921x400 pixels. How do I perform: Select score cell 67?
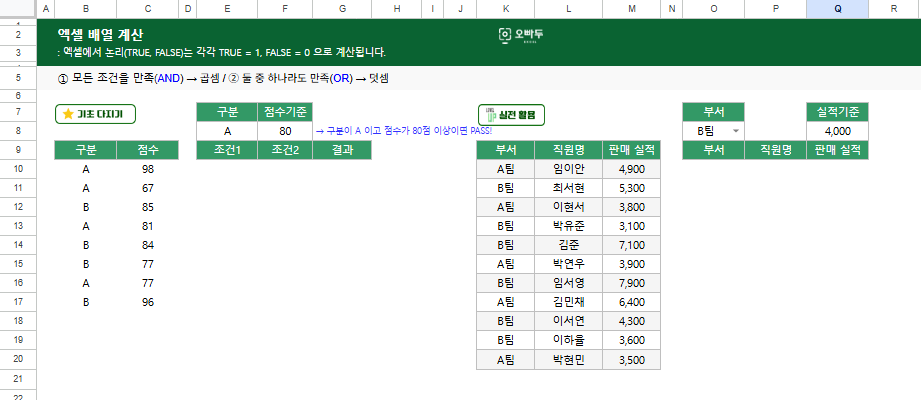(147, 189)
